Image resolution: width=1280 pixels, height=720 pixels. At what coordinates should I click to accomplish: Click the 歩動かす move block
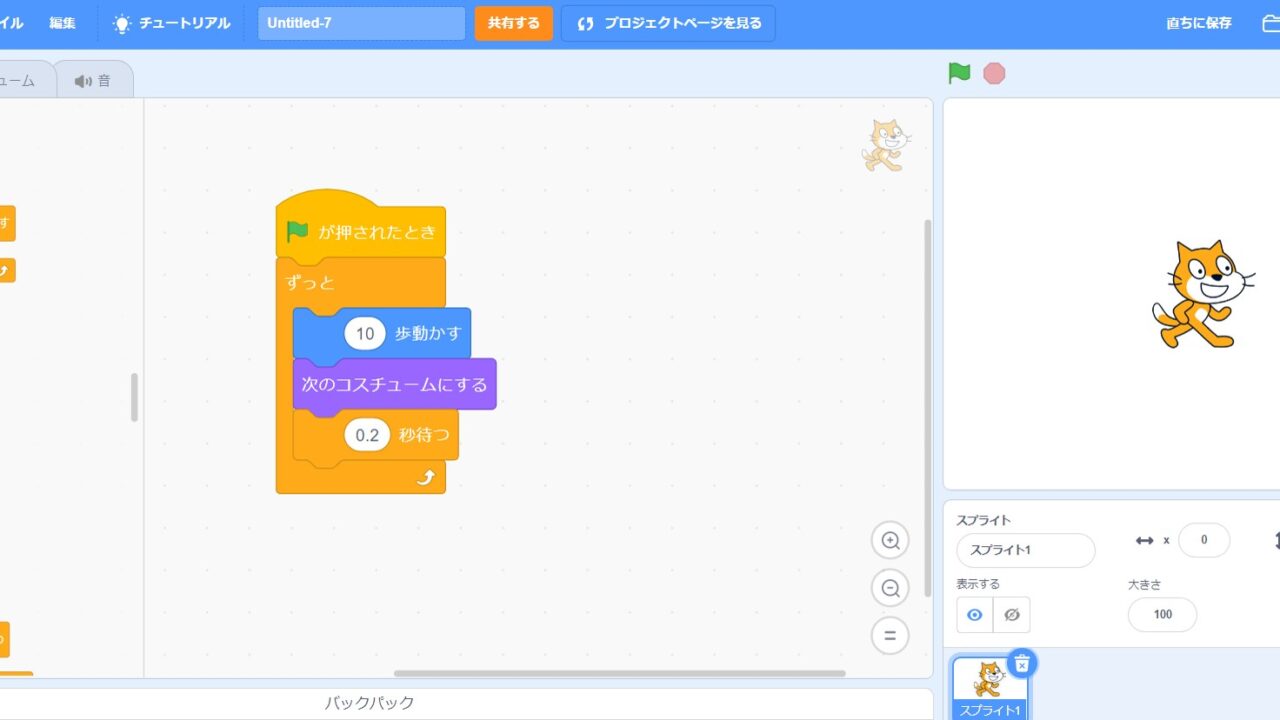coord(427,333)
